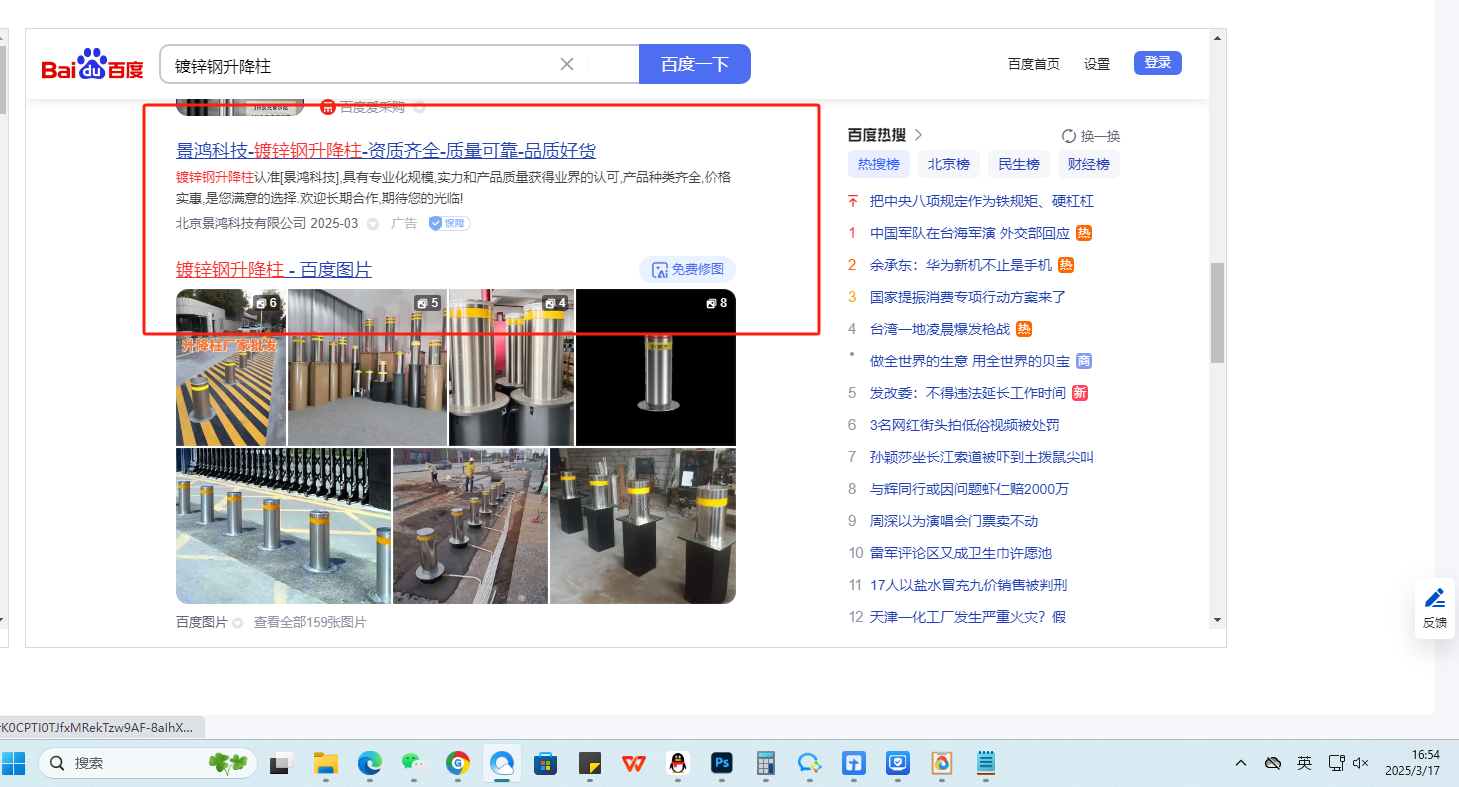Toggle the 英 input language indicator

click(1304, 763)
